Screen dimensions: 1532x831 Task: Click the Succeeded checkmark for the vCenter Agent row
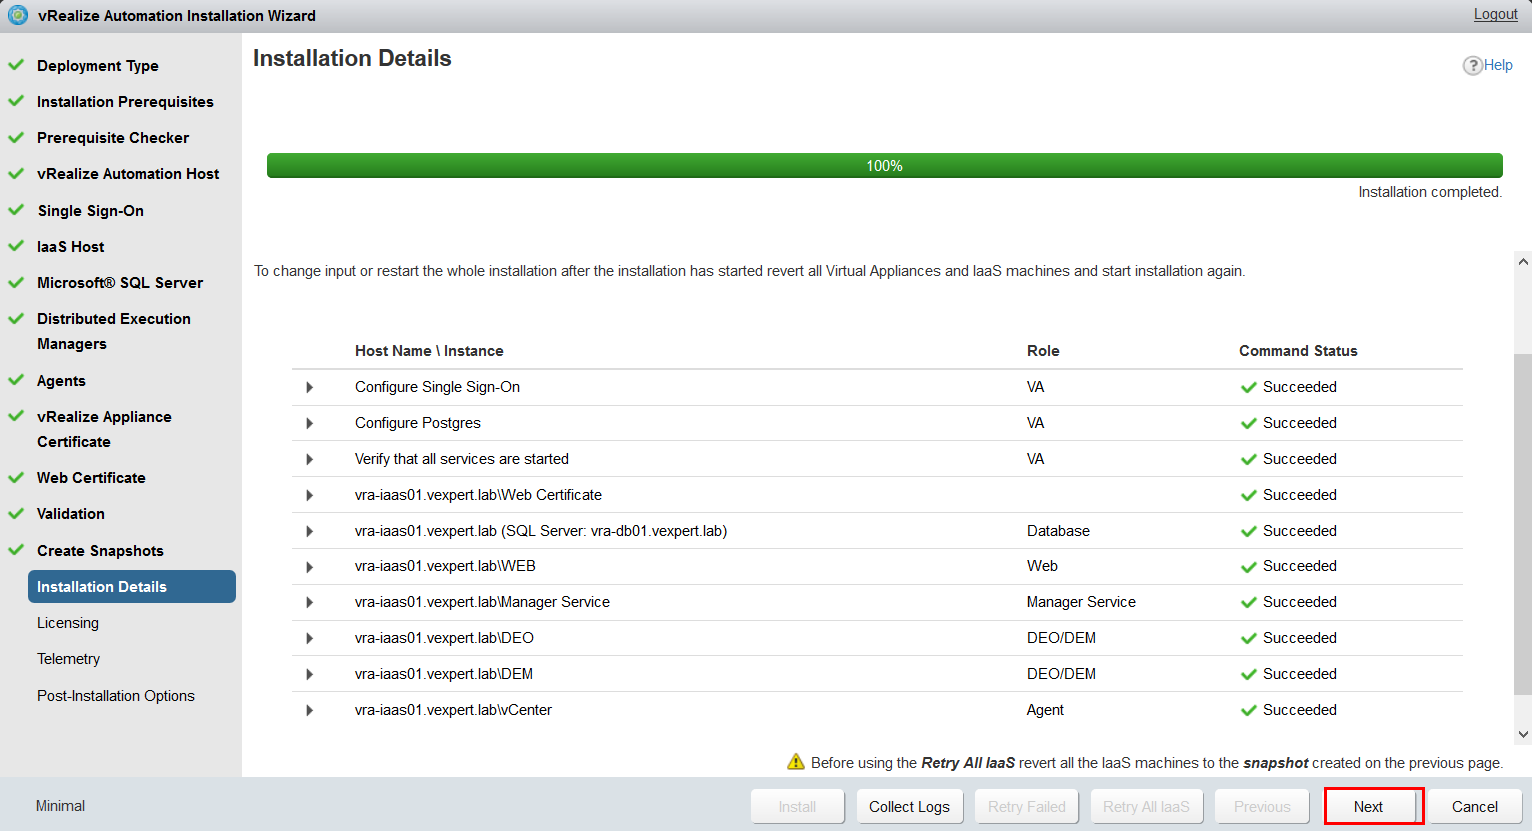(x=1248, y=711)
